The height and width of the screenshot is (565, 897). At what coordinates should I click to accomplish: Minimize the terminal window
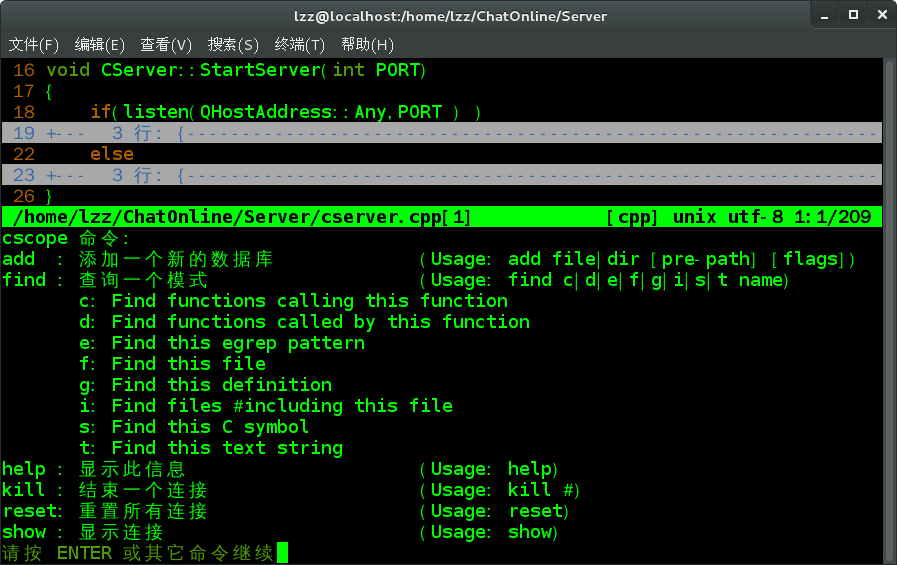(x=824, y=16)
